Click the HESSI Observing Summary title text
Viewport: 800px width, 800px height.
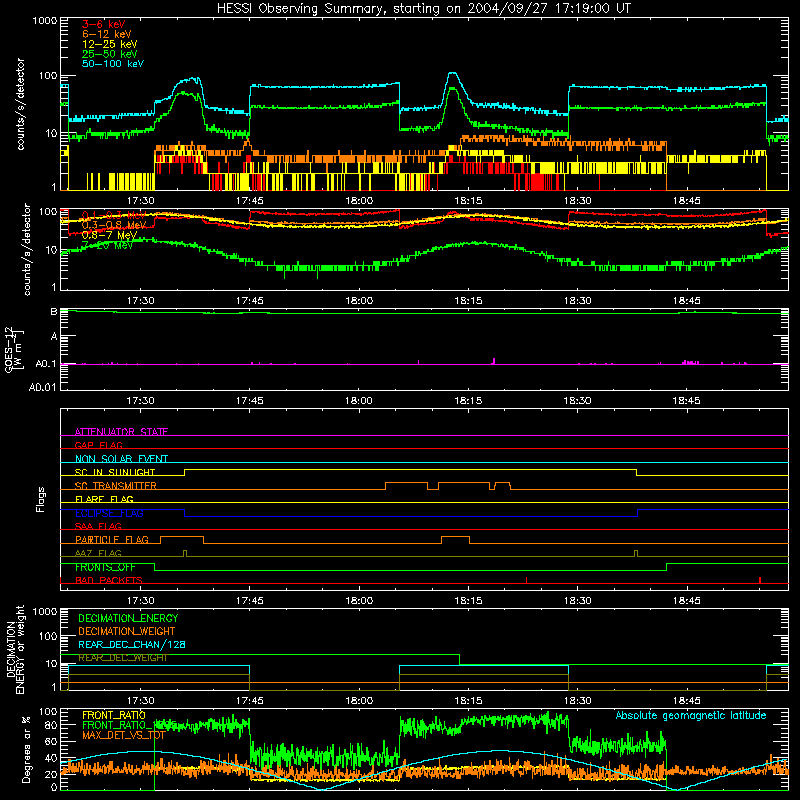click(423, 9)
